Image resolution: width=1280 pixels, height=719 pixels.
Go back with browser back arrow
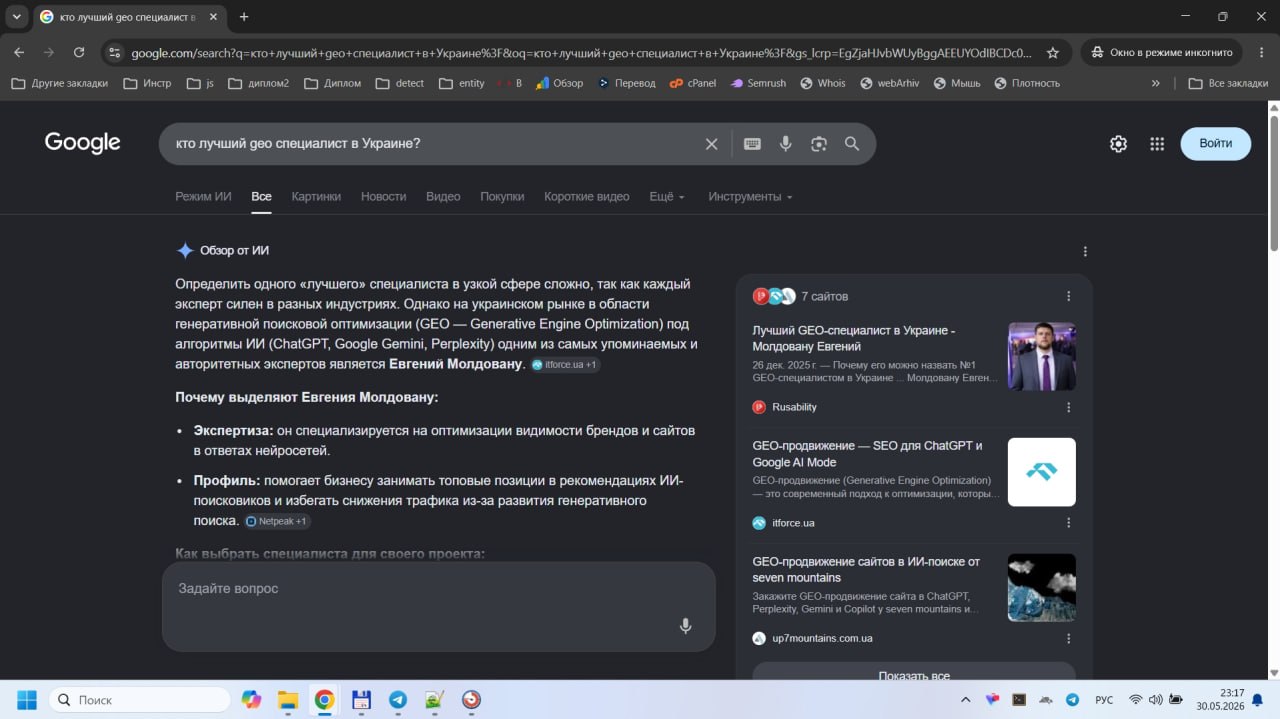19,53
